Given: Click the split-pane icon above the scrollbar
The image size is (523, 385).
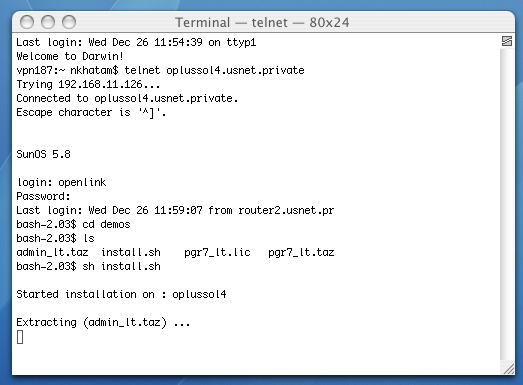Looking at the screenshot, I should [507, 41].
